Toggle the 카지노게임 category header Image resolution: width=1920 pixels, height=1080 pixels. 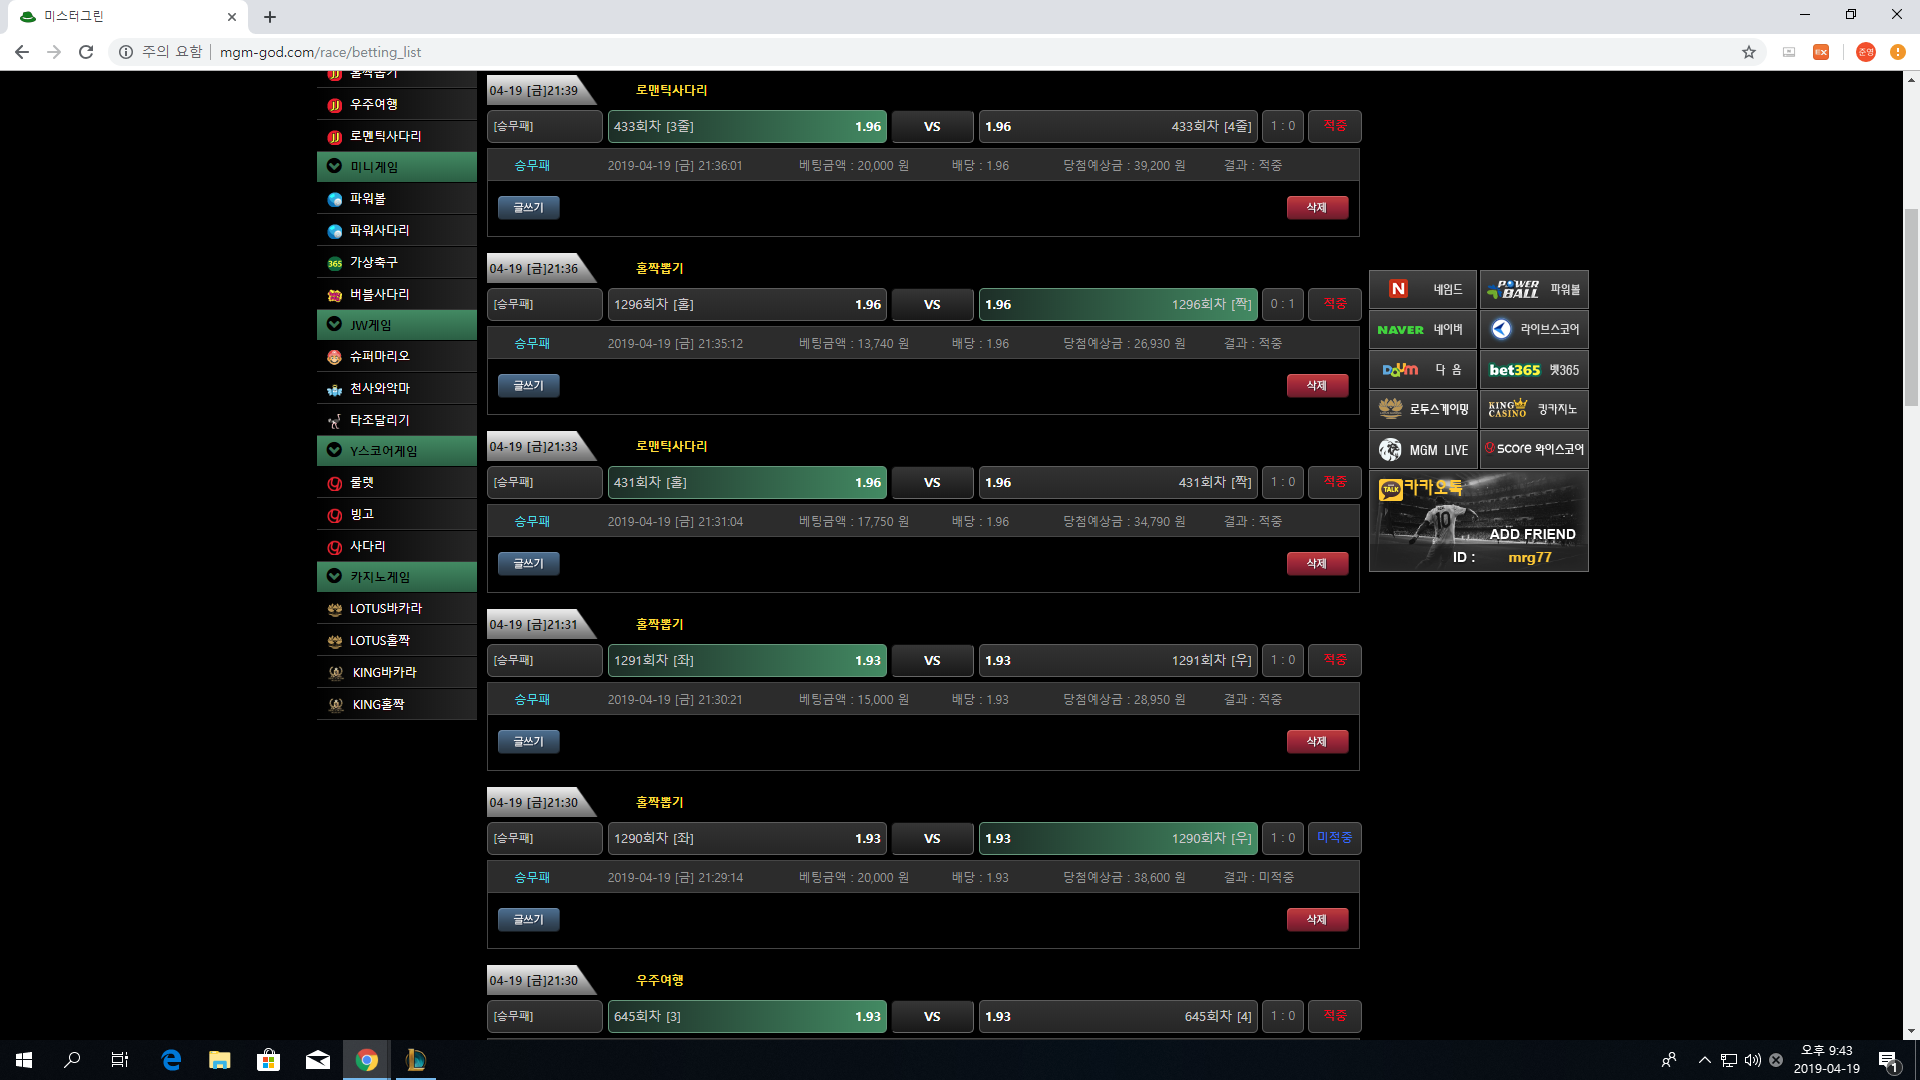tap(397, 577)
